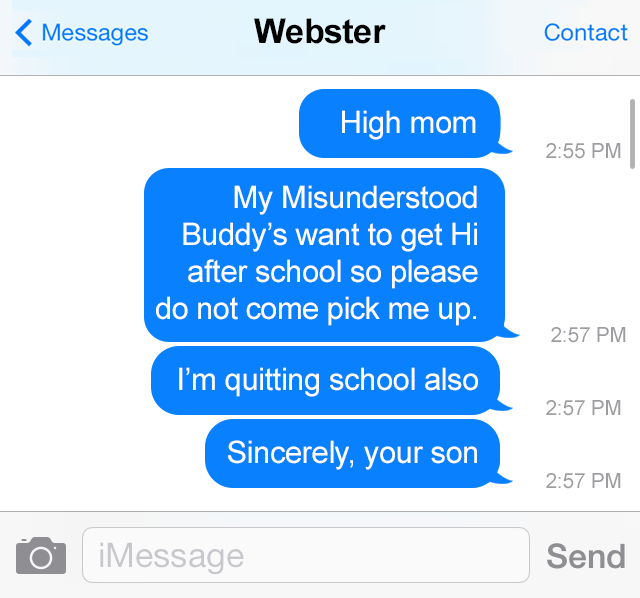Click the 2:57 PM timestamp beside long message
This screenshot has width=640, height=598.
(588, 335)
